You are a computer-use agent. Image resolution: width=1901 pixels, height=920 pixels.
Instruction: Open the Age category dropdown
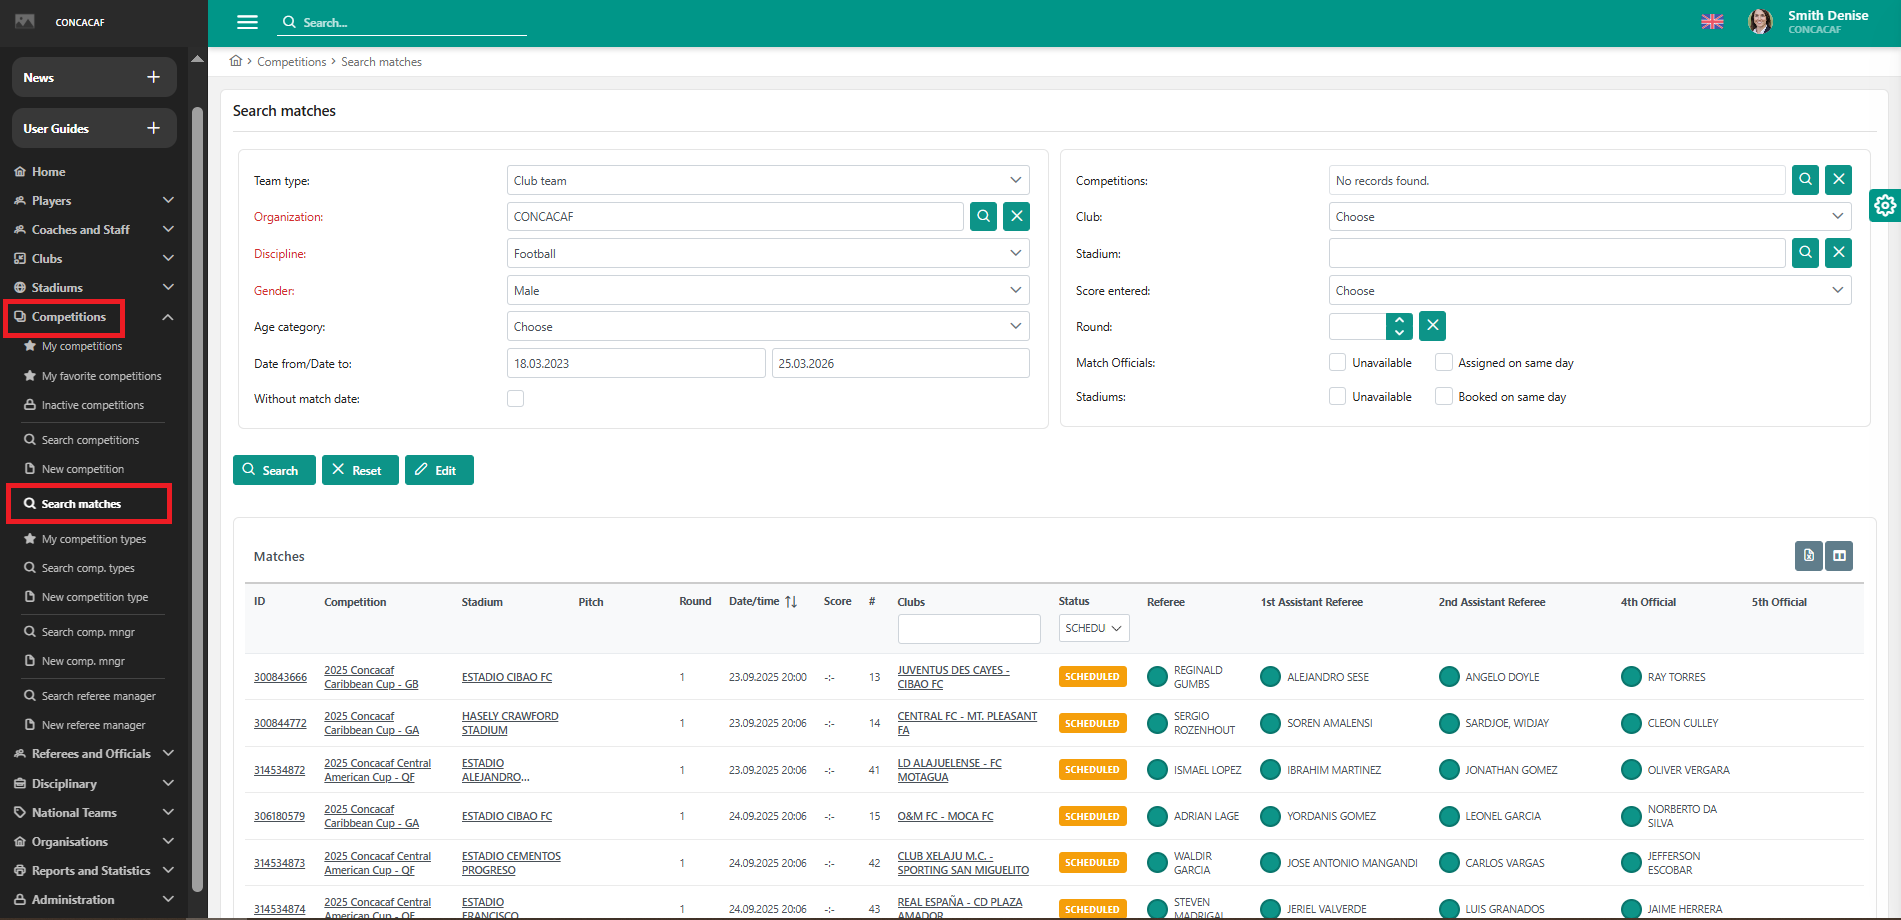tap(767, 327)
